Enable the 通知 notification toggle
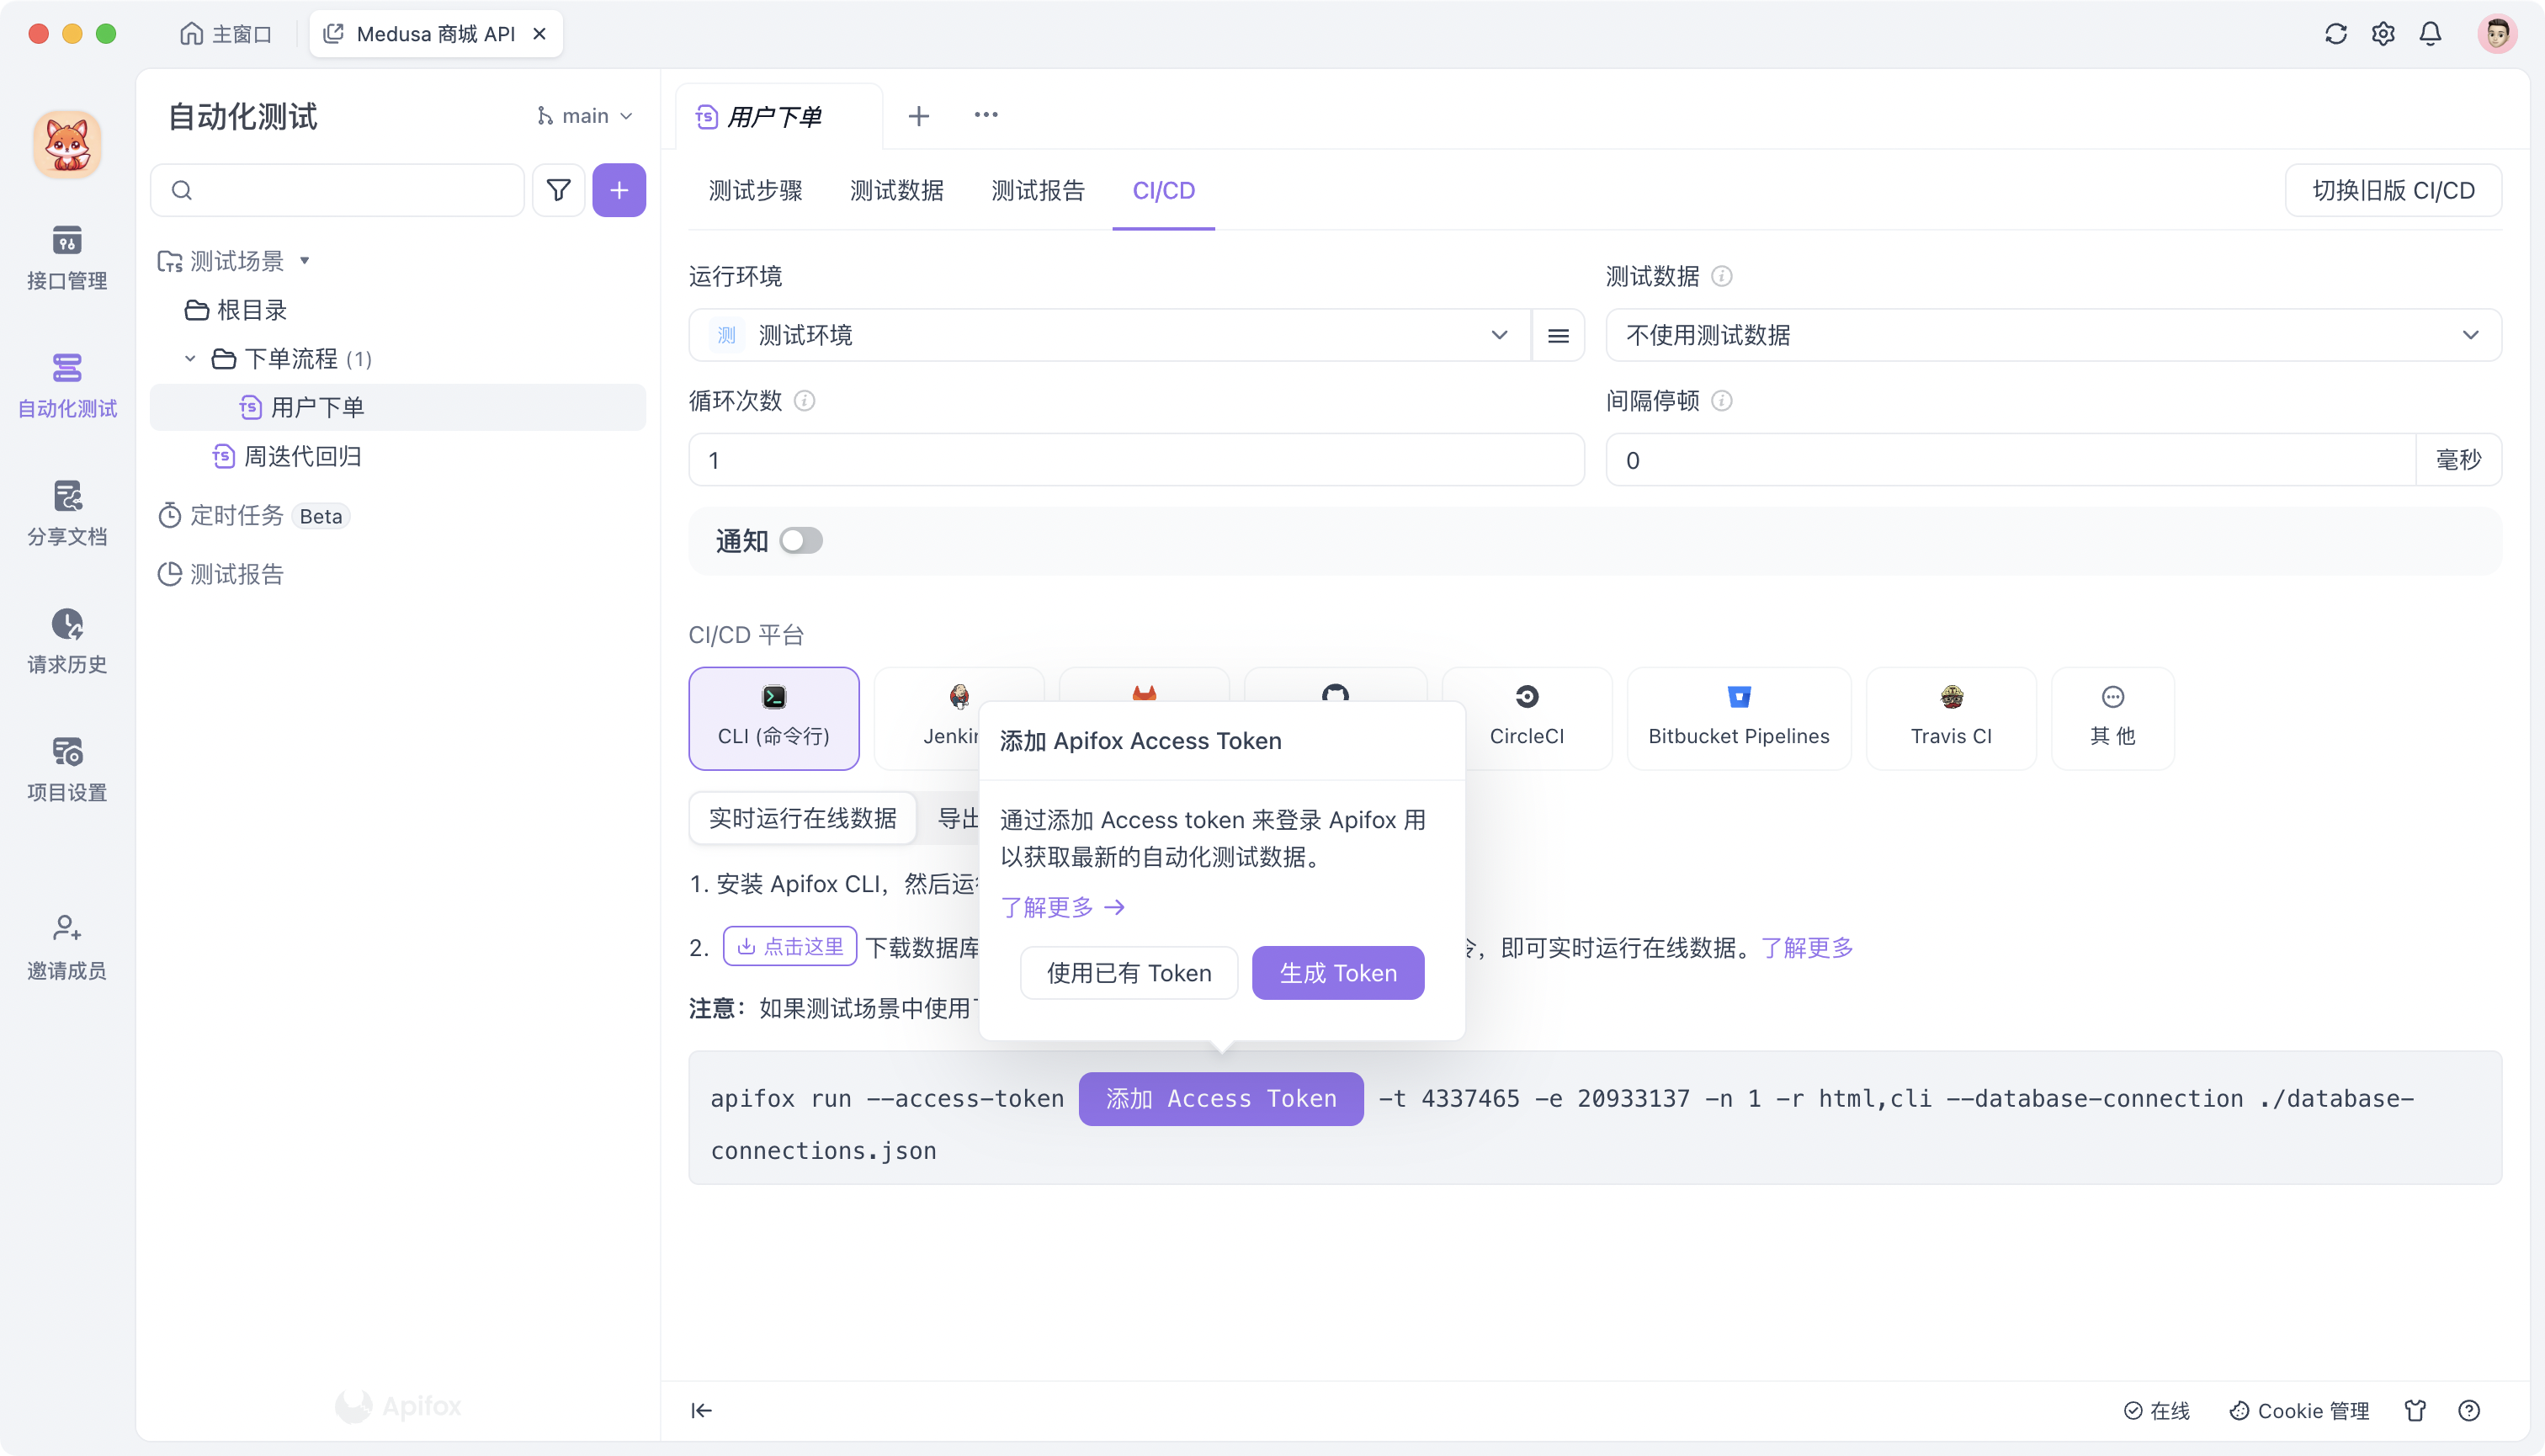The height and width of the screenshot is (1456, 2545). pos(800,540)
